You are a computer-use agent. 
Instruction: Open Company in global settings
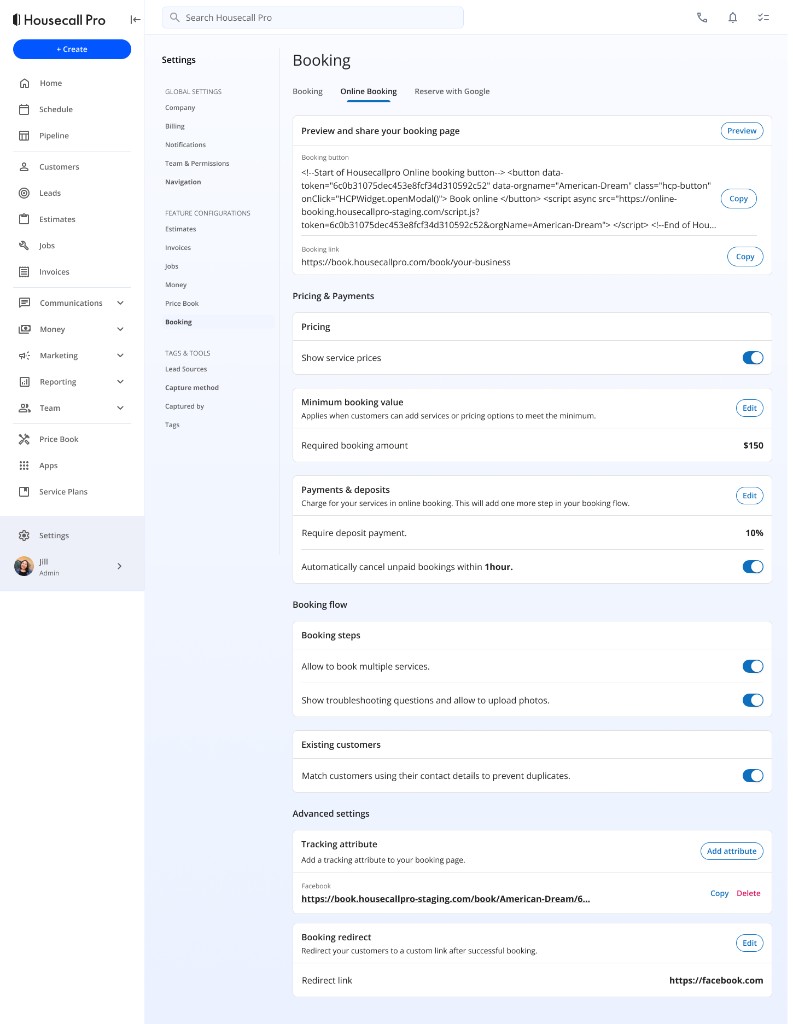(x=180, y=108)
